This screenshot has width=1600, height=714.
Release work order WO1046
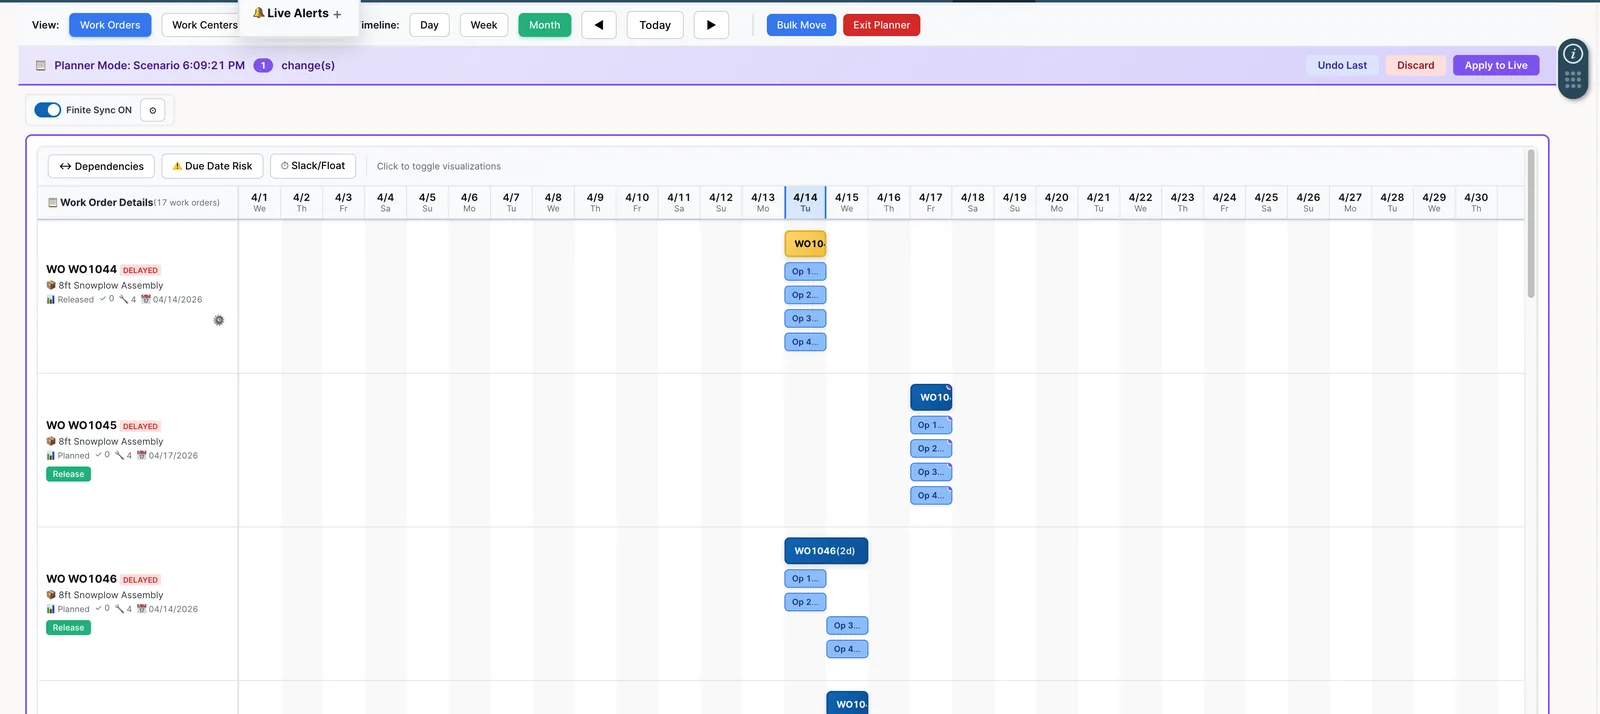68,628
